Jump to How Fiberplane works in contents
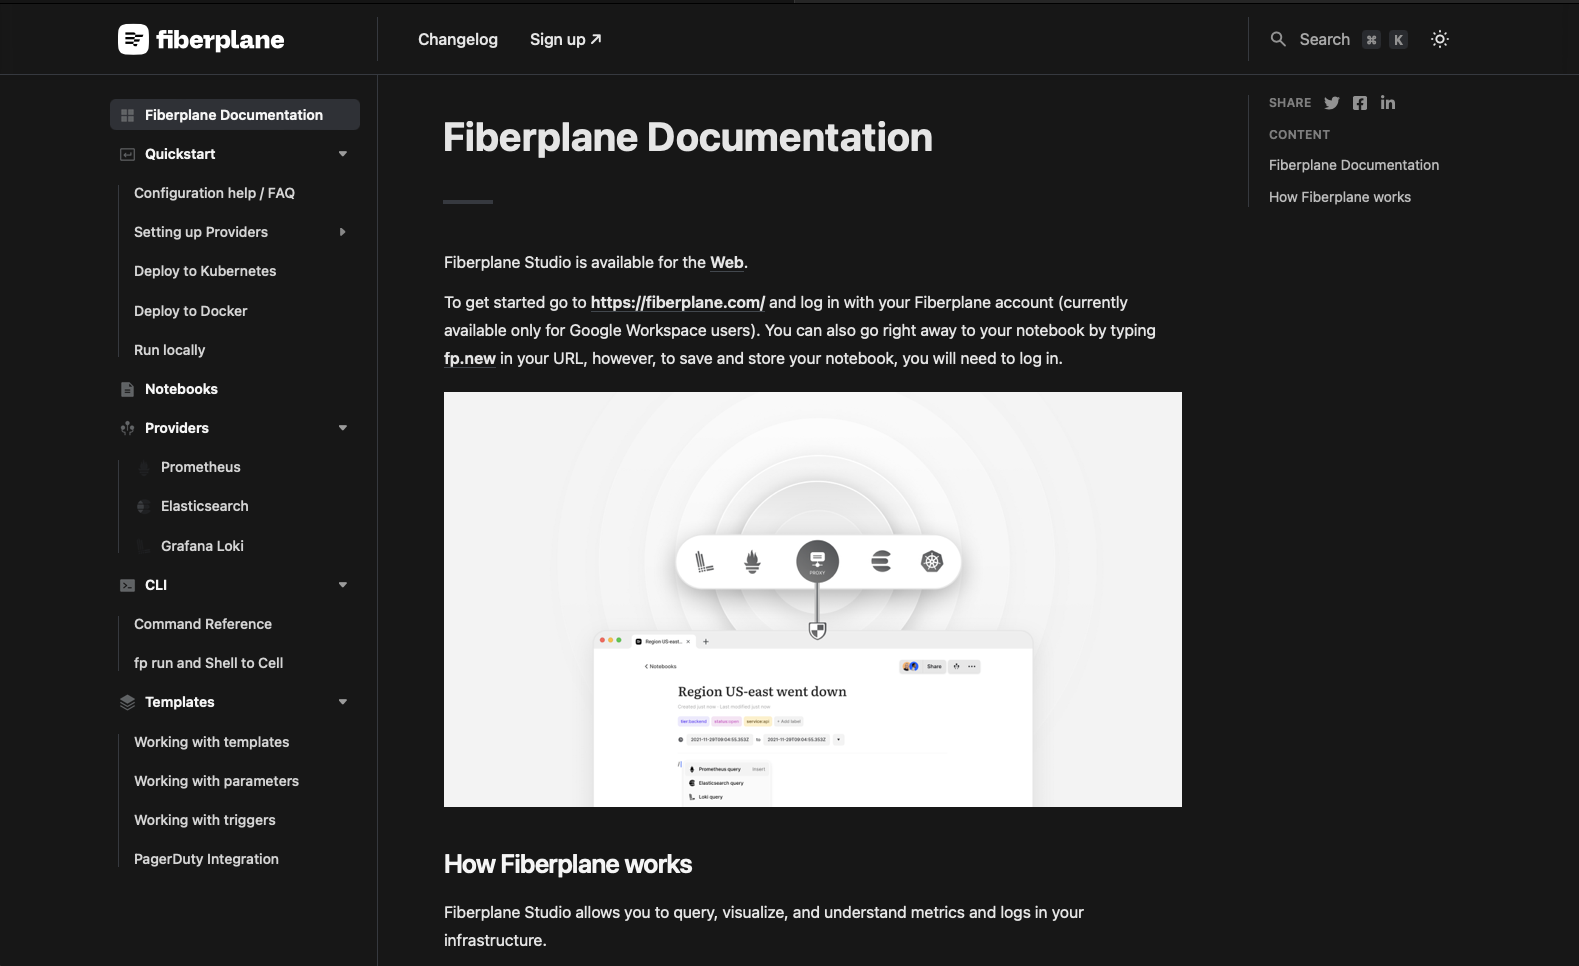Screen dimensions: 1579x966 1340,197
